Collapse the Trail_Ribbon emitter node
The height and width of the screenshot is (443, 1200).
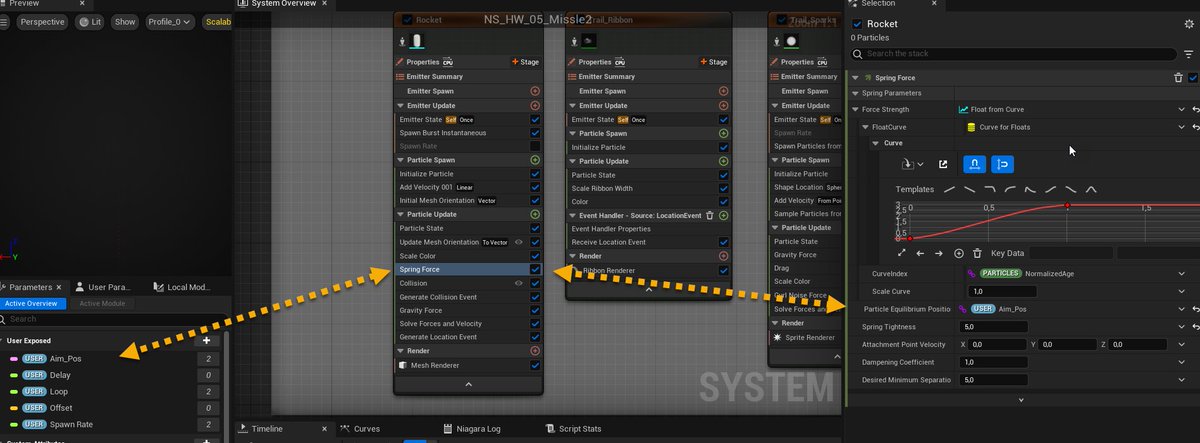pos(649,290)
